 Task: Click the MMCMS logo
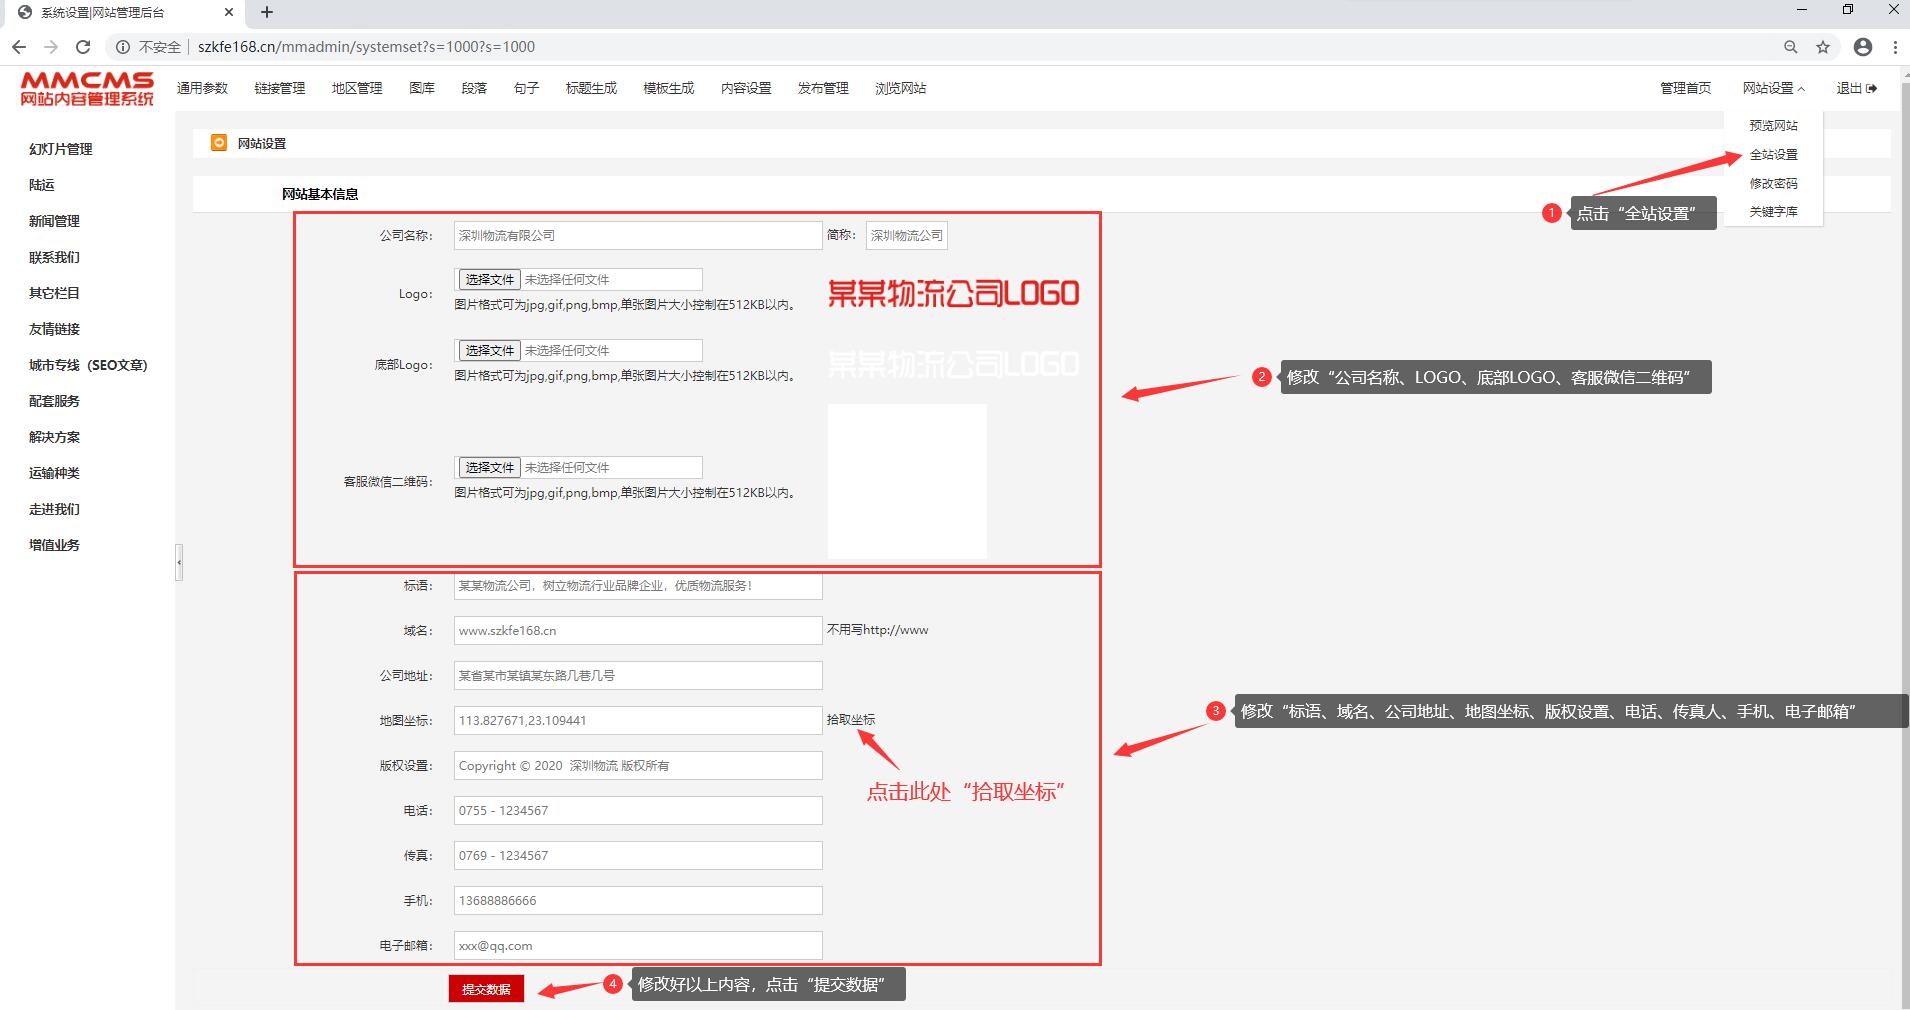point(87,88)
